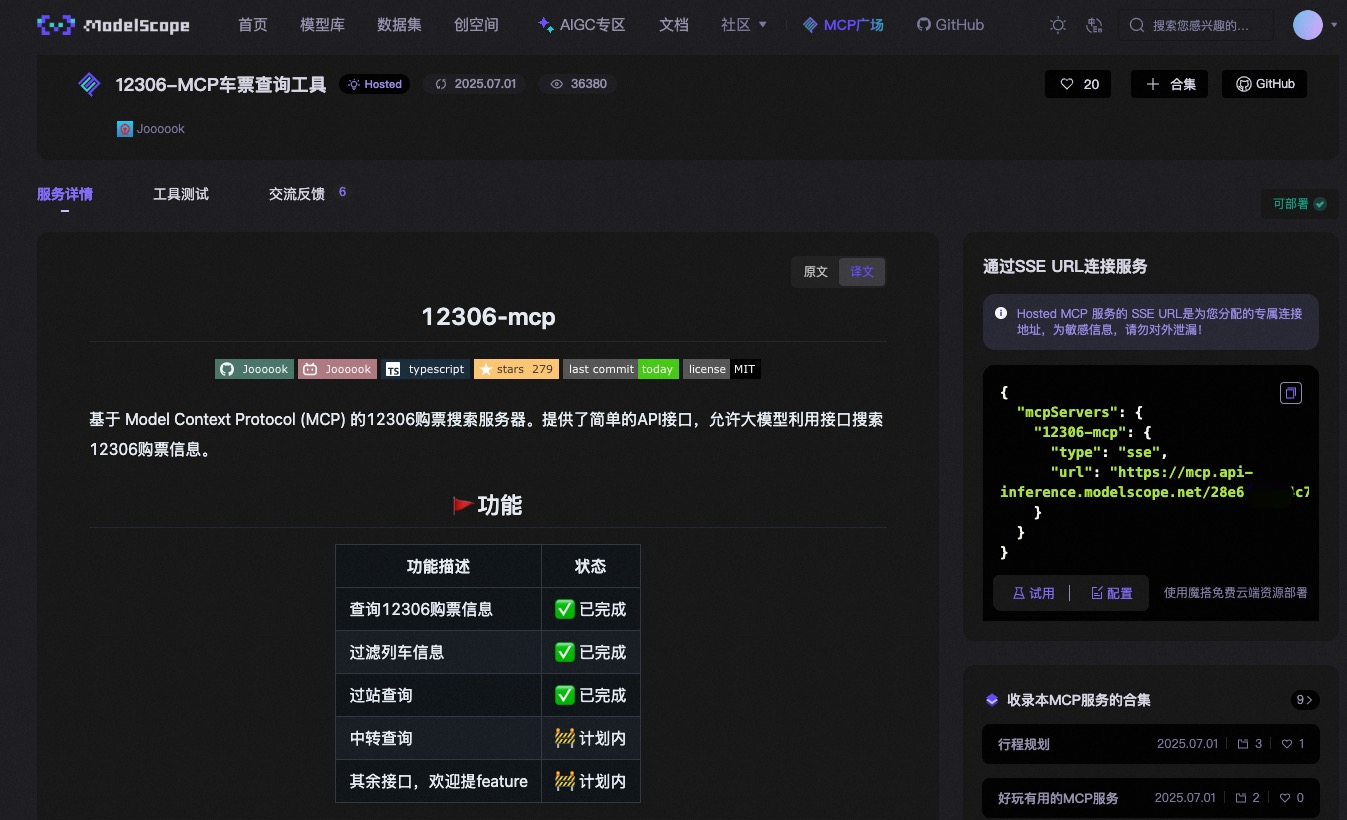Screen dimensions: 1347x820
Task: Open the MCP广场 page
Action: point(843,25)
